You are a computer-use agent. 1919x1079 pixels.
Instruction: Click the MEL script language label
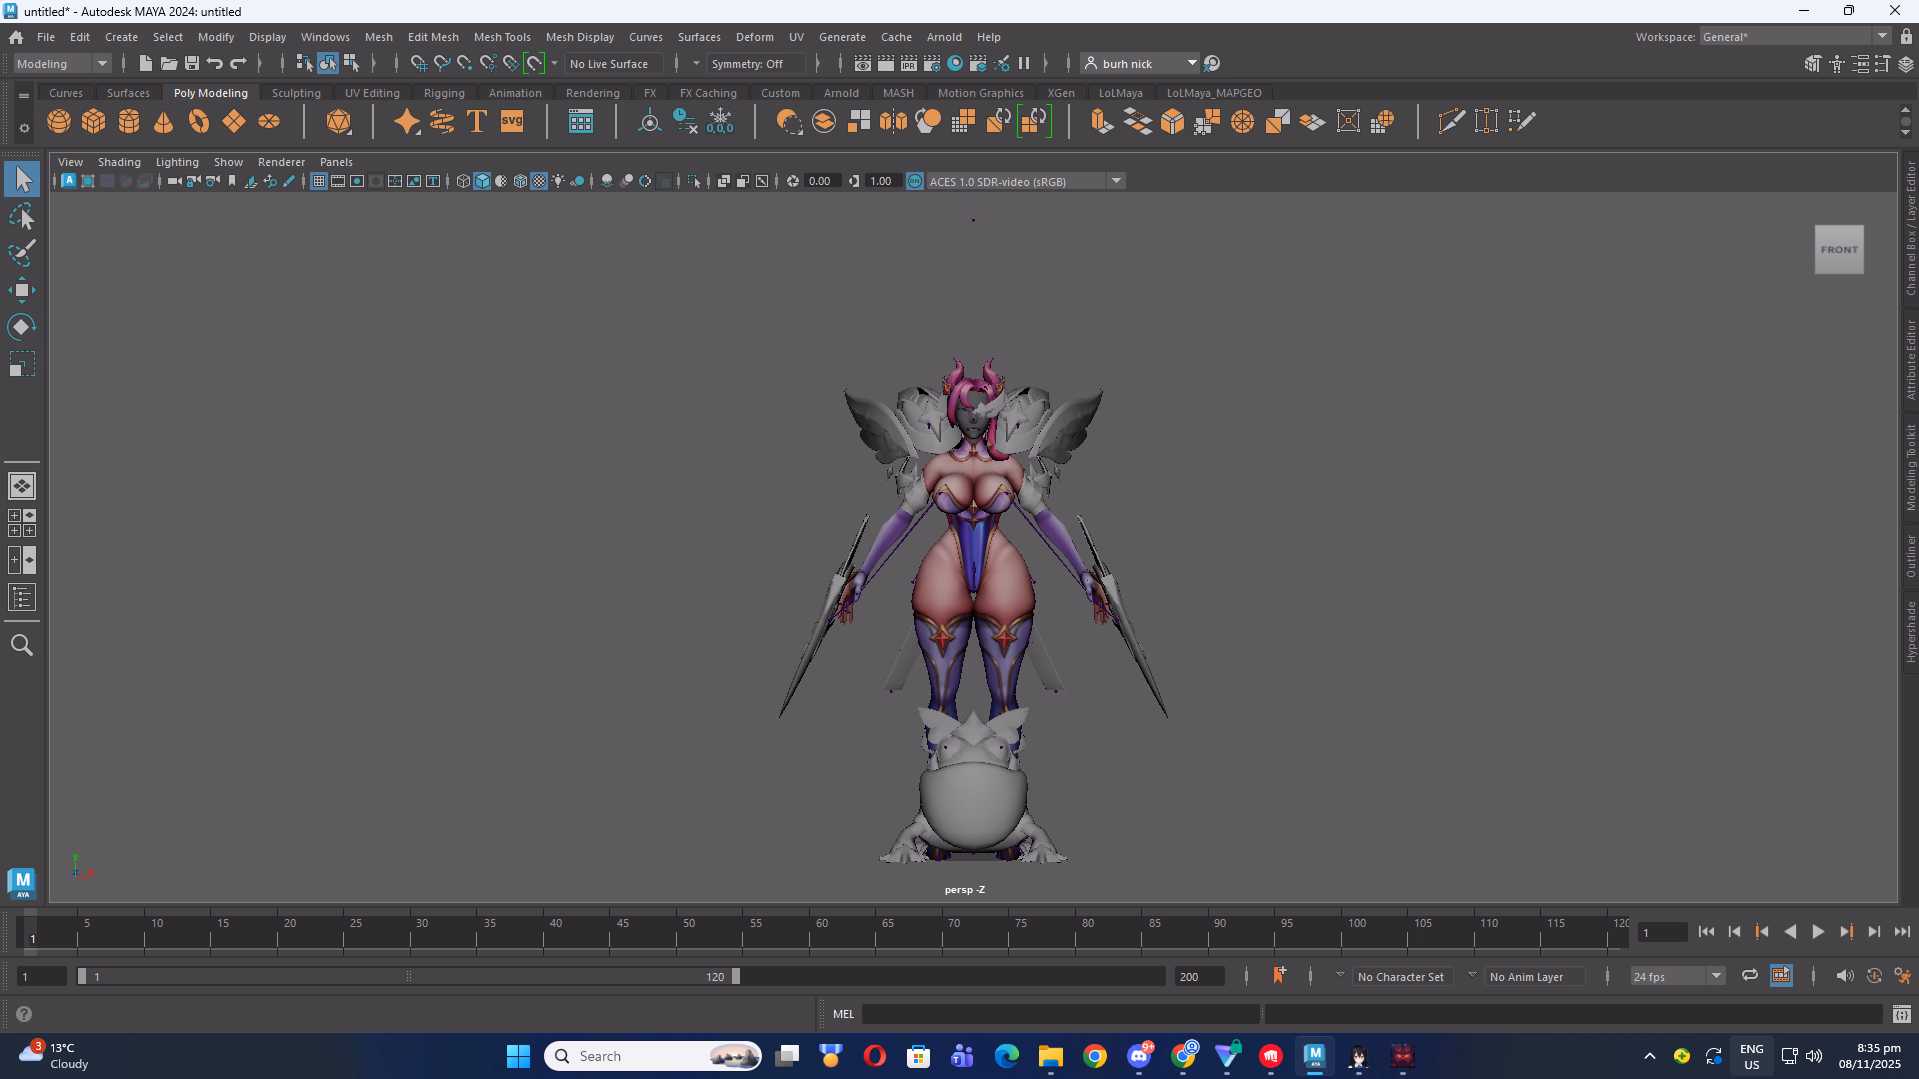pyautogui.click(x=843, y=1014)
